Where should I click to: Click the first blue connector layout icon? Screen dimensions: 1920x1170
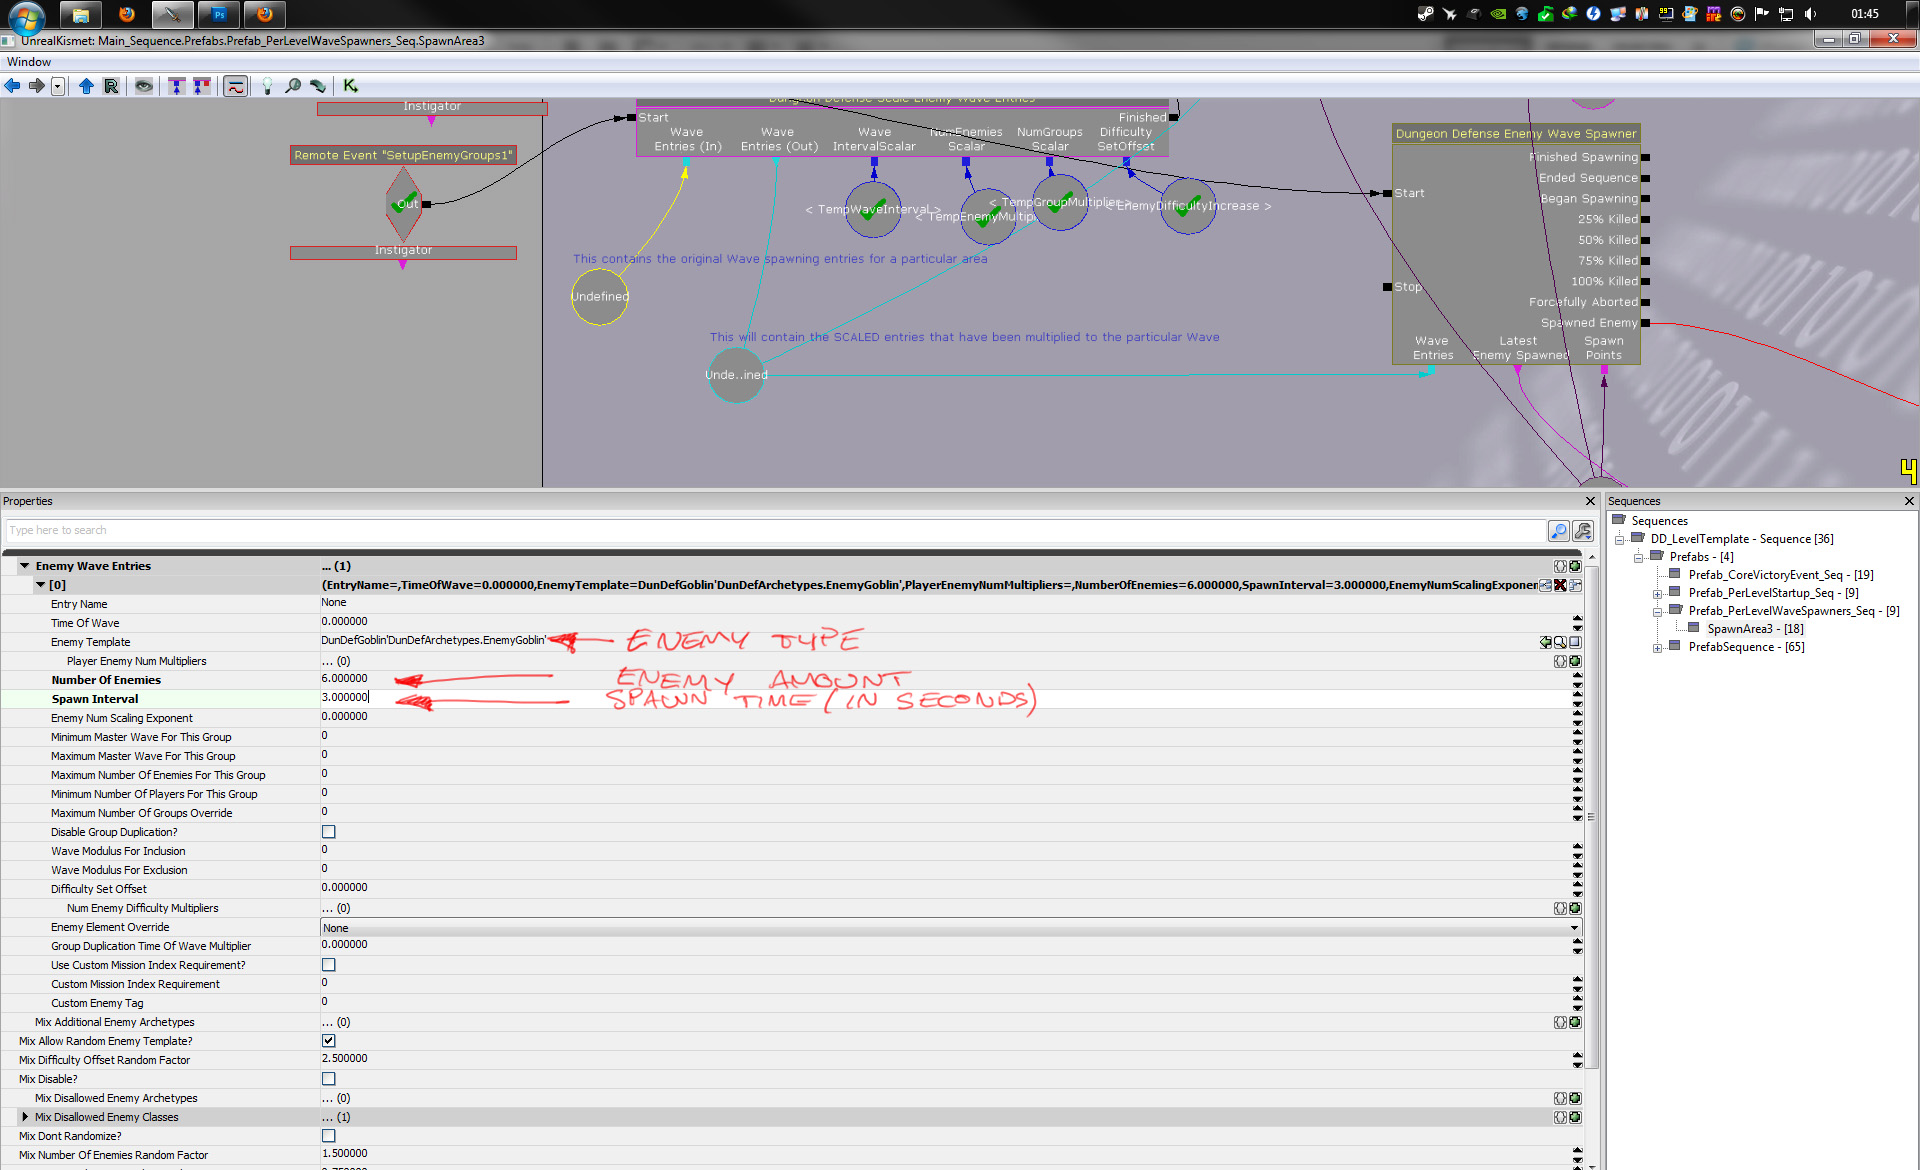coord(177,86)
